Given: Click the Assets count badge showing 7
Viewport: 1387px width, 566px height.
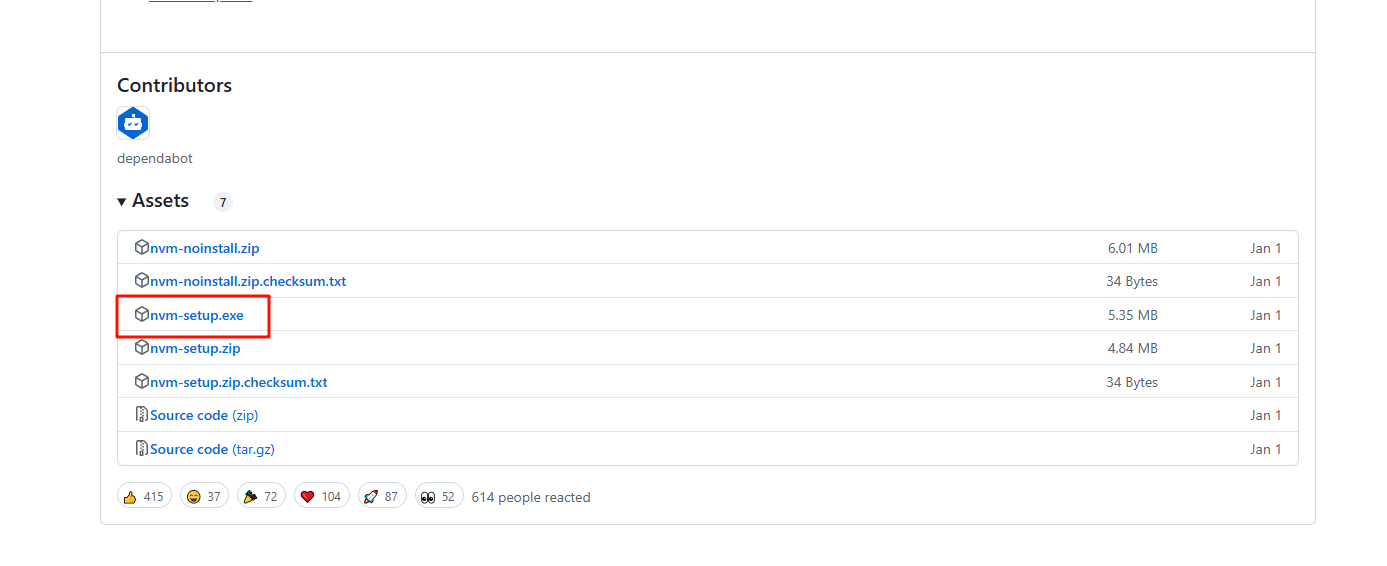Looking at the screenshot, I should [x=222, y=202].
